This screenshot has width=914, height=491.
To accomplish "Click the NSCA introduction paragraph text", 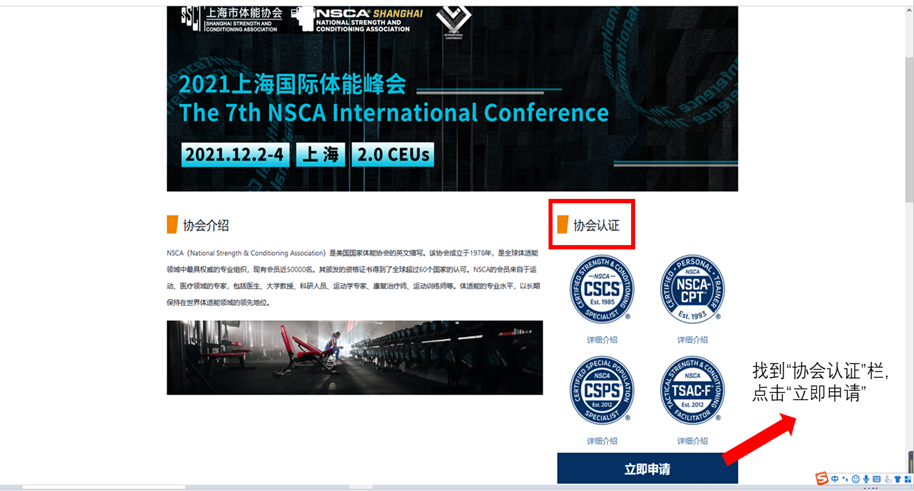I will (x=353, y=278).
